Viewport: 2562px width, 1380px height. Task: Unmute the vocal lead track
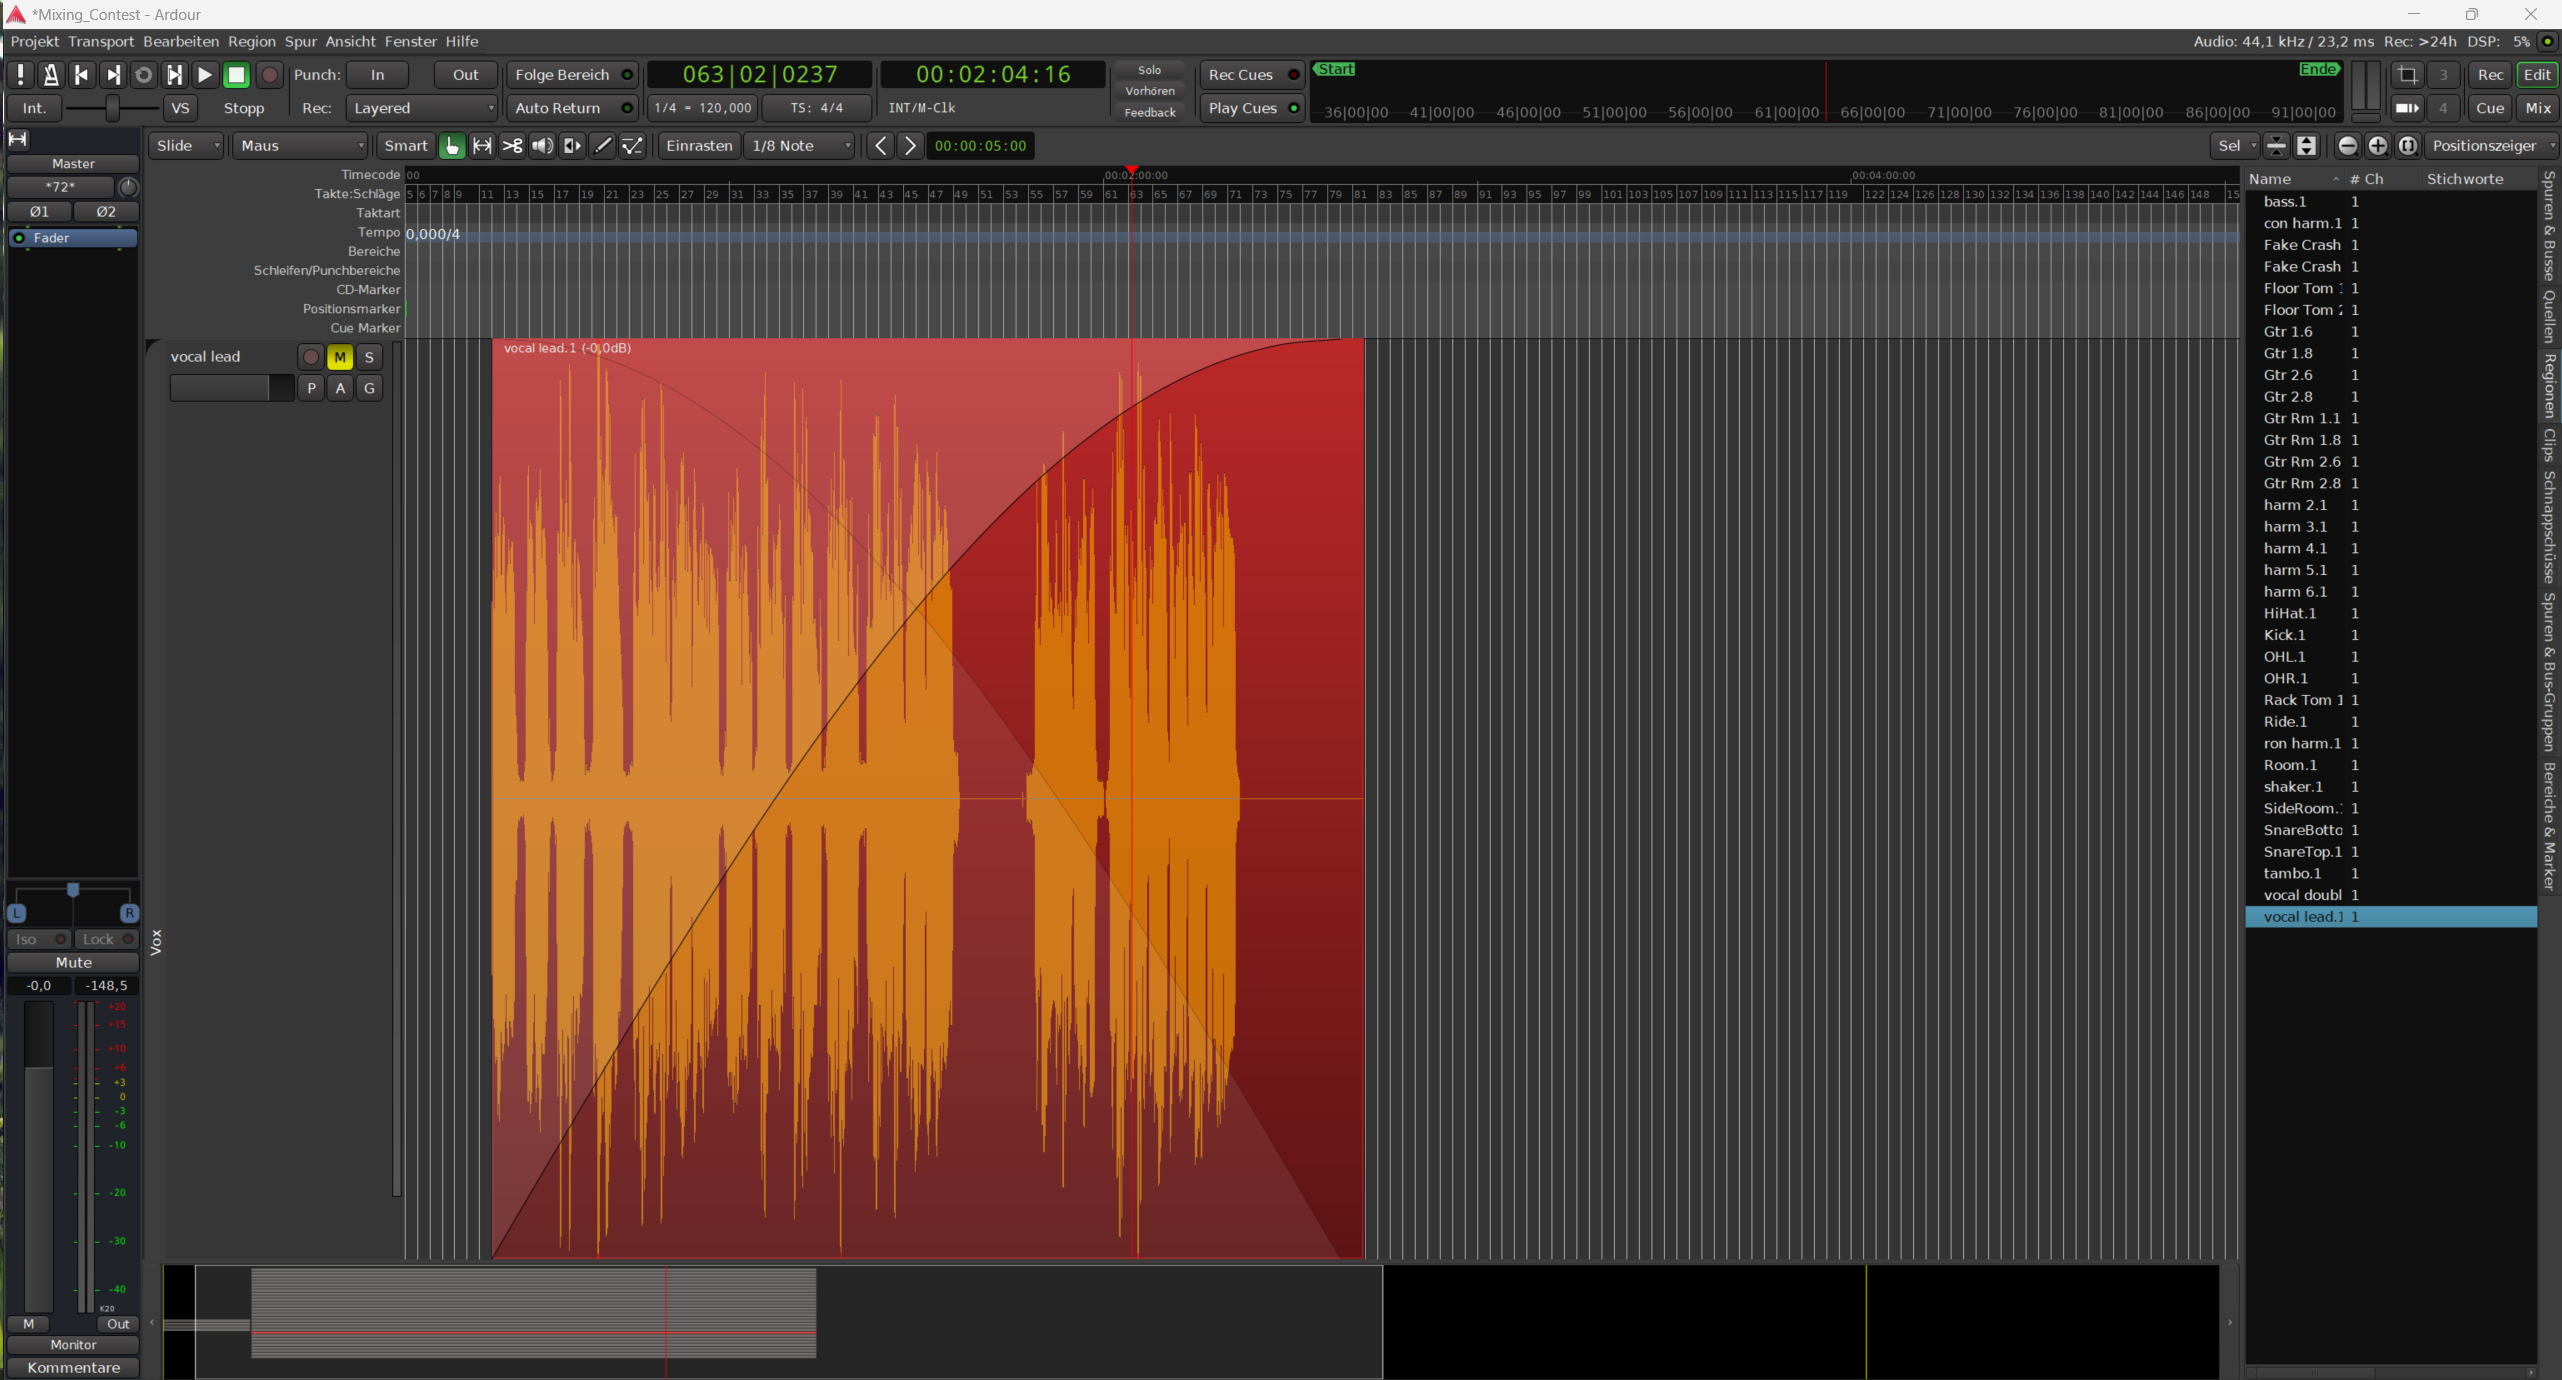click(340, 357)
